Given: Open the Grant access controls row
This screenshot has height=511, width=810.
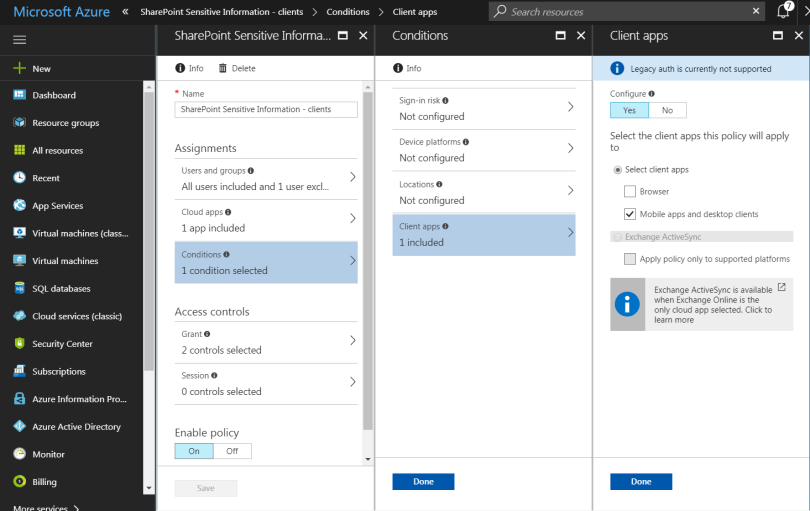Looking at the screenshot, I should pyautogui.click(x=265, y=342).
